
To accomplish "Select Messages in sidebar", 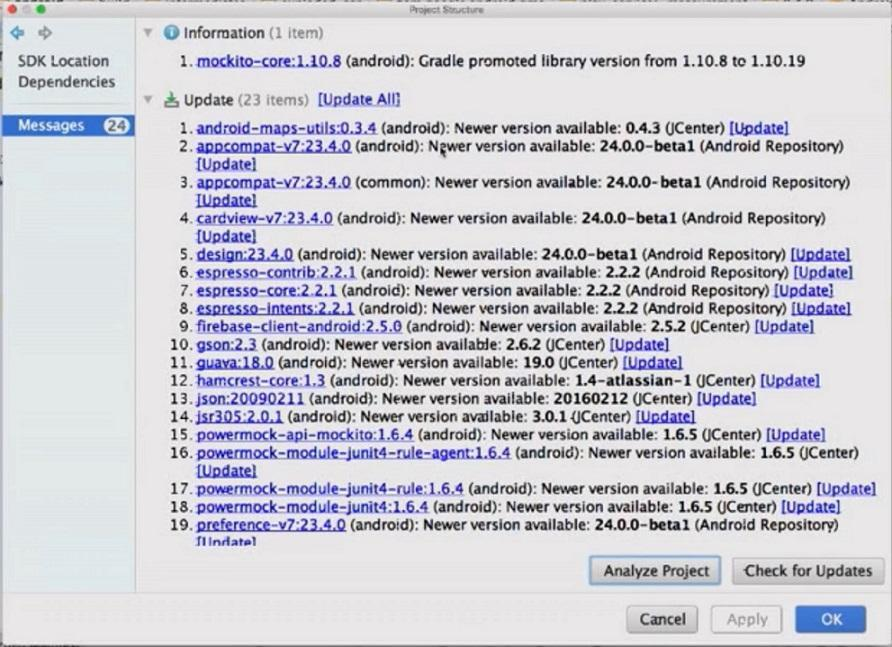I will [x=68, y=125].
